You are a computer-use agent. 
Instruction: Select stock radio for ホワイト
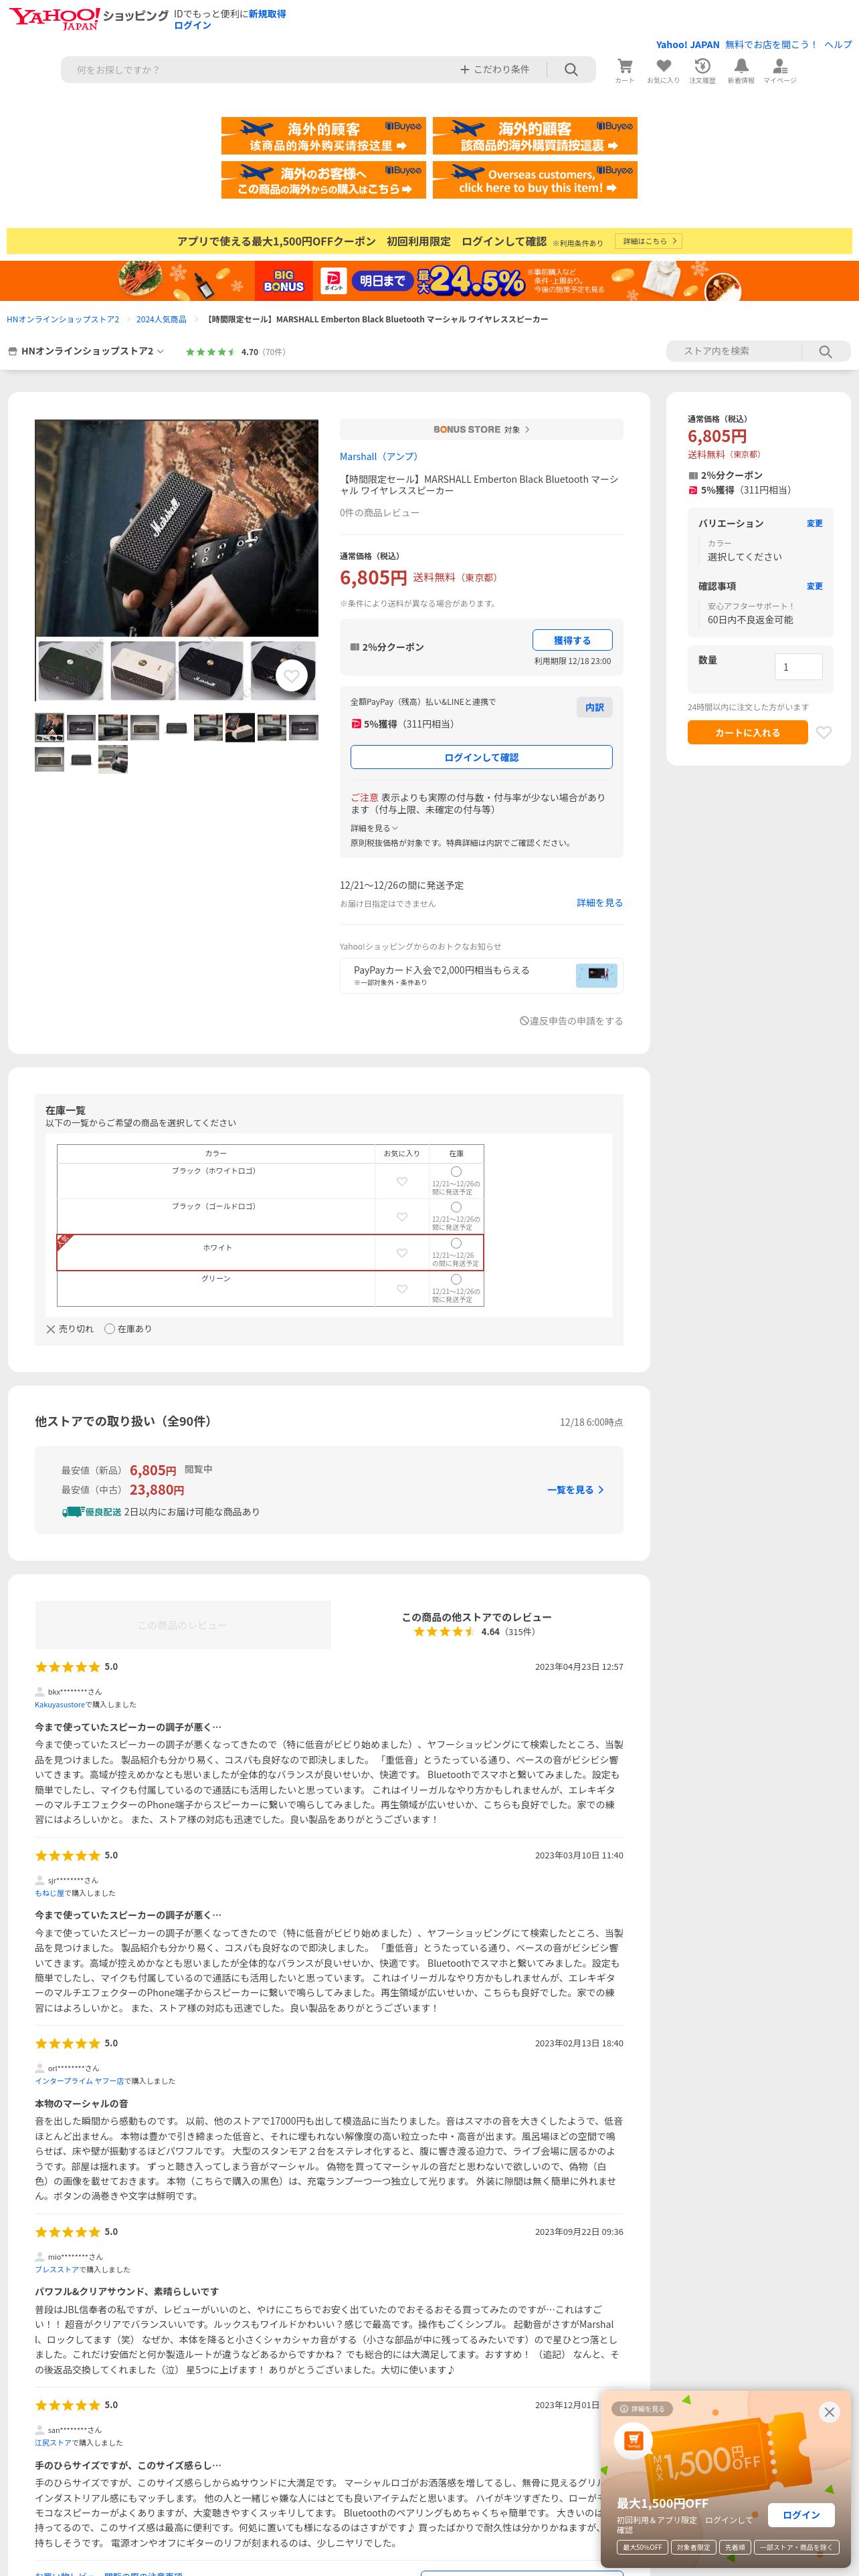(456, 1244)
